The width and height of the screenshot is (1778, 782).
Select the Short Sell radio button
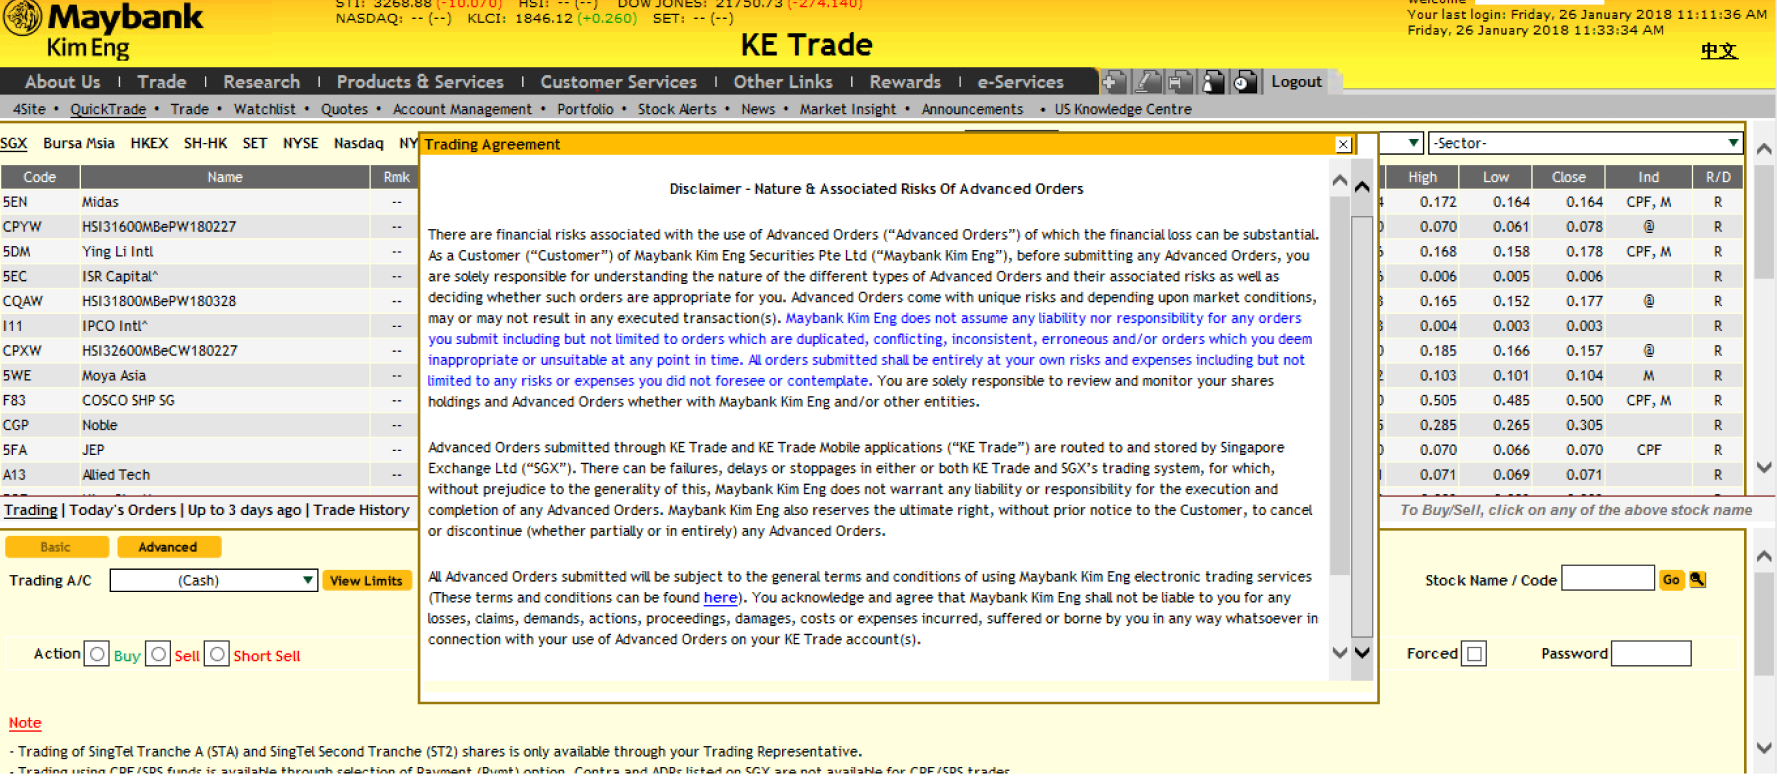tap(217, 654)
